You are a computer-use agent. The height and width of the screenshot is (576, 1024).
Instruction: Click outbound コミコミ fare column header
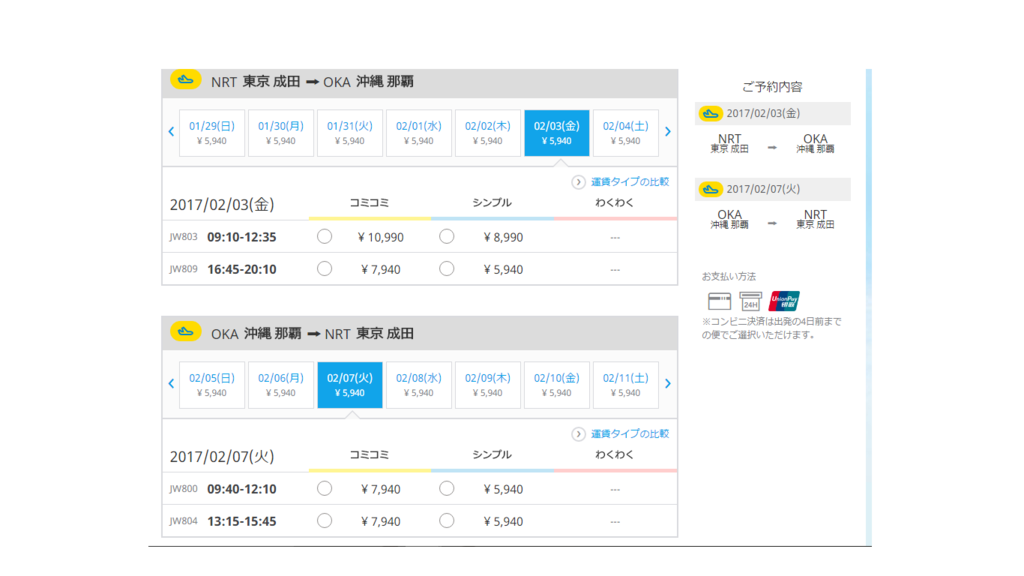click(x=370, y=203)
